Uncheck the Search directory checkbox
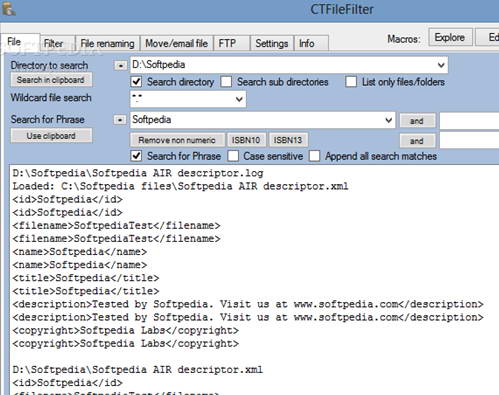Screen dimensions: 499x395 coord(137,82)
